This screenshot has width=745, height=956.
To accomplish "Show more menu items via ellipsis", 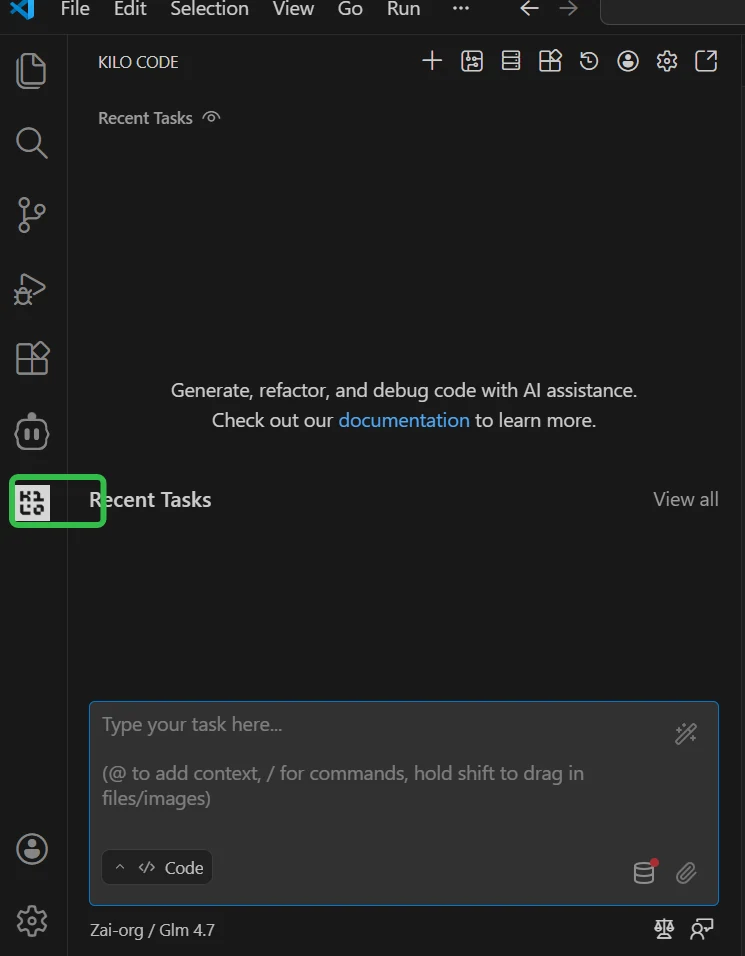I will pyautogui.click(x=461, y=9).
